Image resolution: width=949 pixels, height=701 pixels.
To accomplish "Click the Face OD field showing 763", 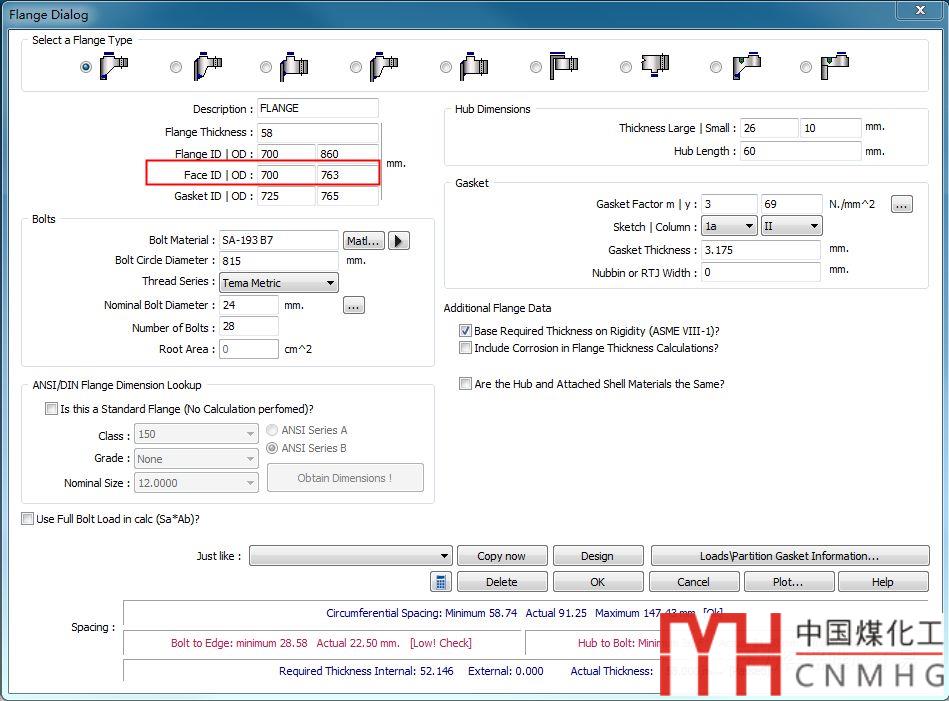I will click(347, 175).
